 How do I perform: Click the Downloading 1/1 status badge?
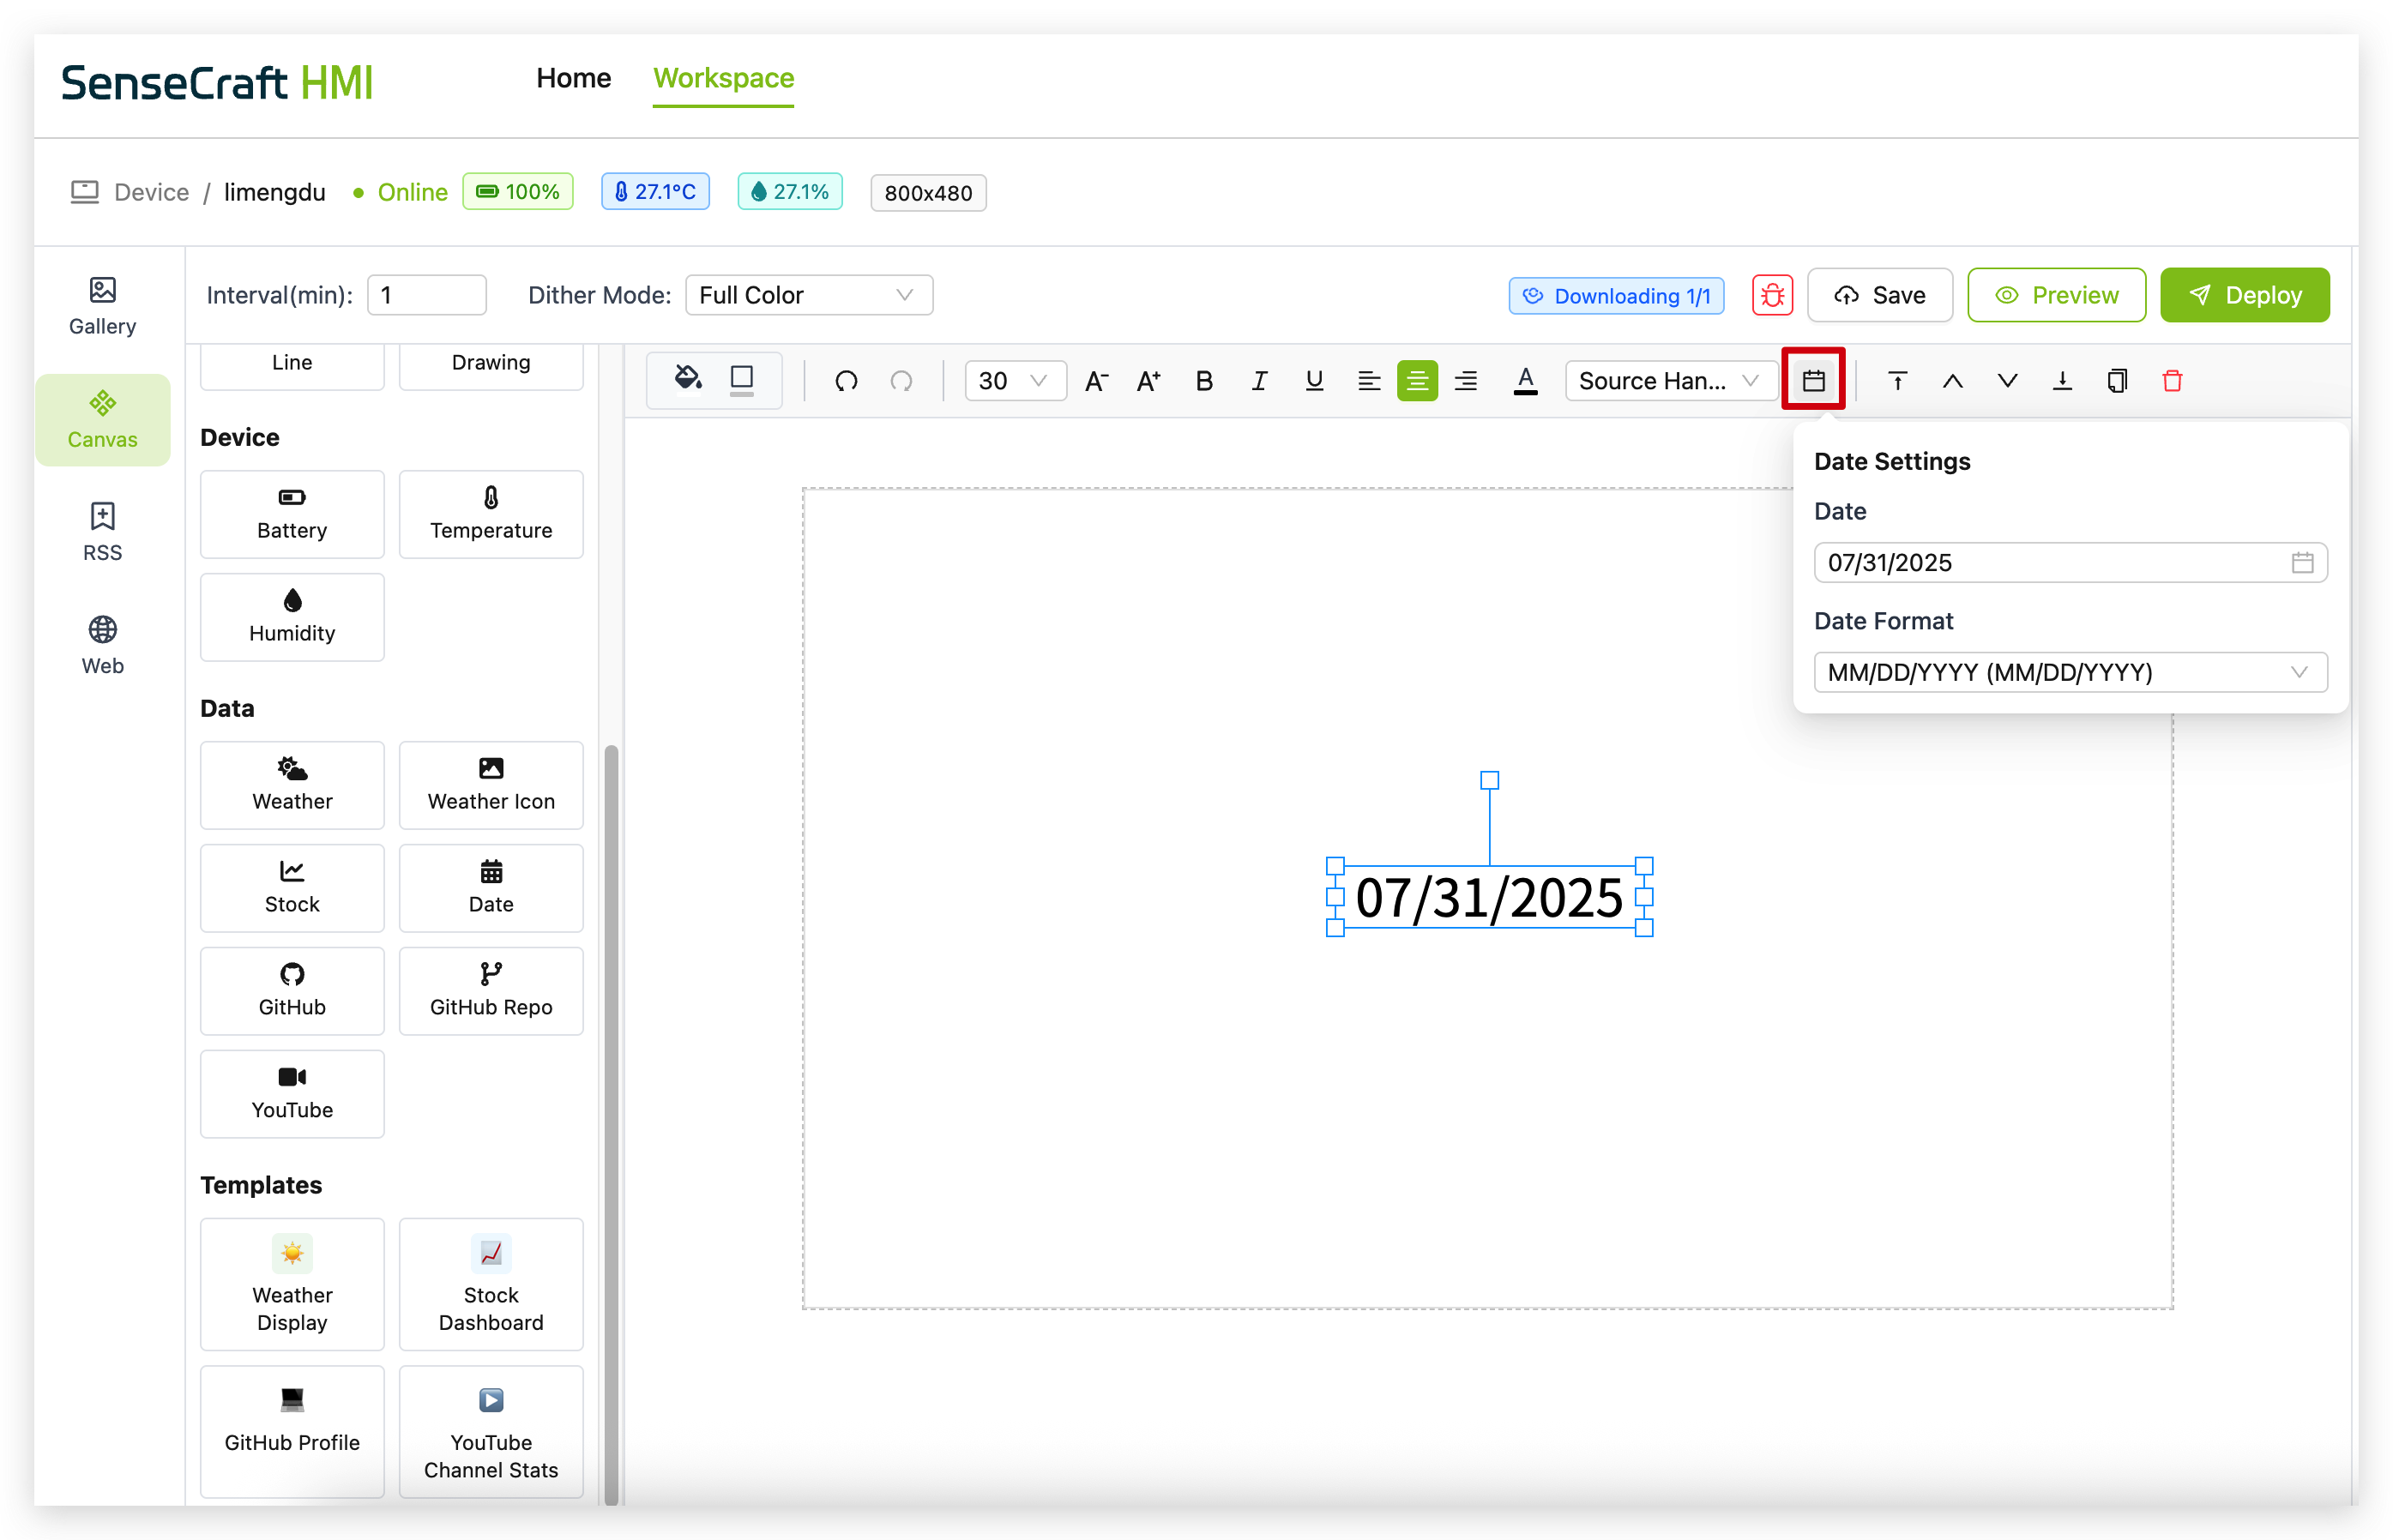tap(1616, 296)
